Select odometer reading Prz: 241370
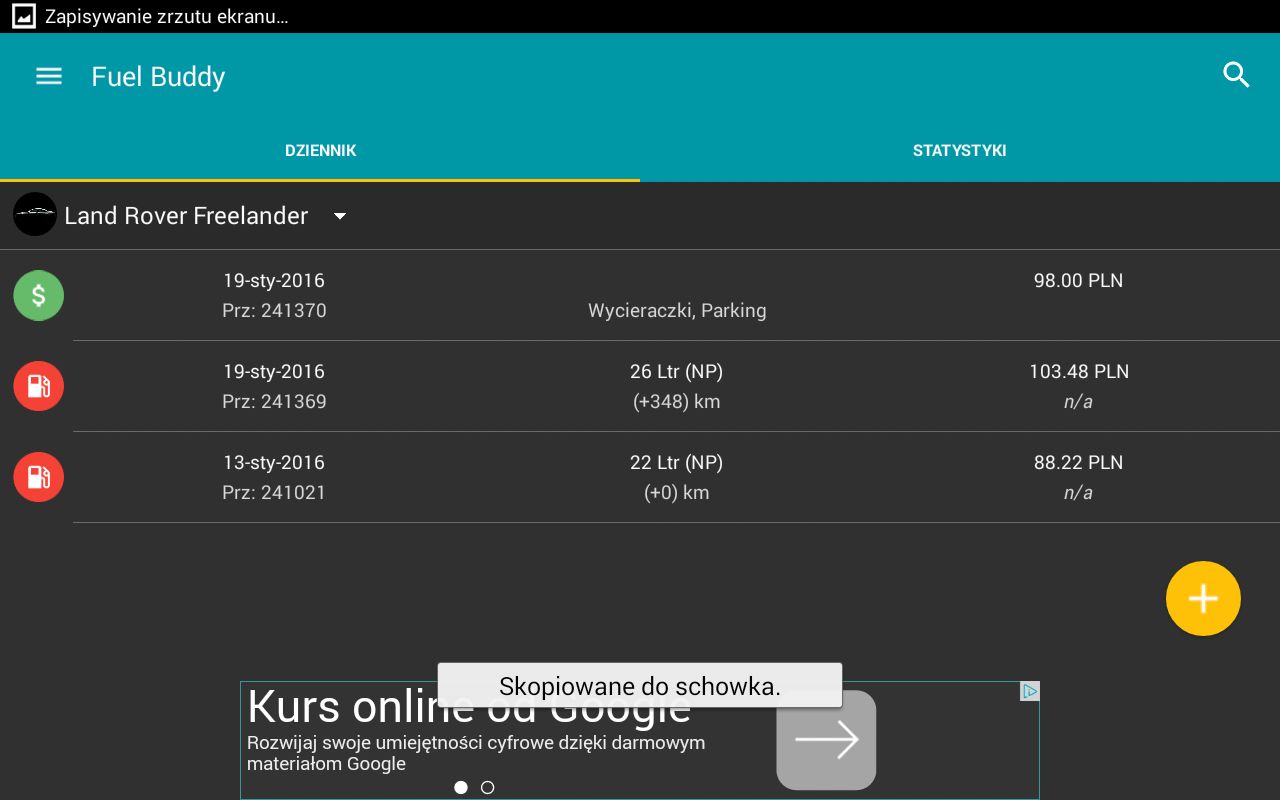 pos(274,311)
